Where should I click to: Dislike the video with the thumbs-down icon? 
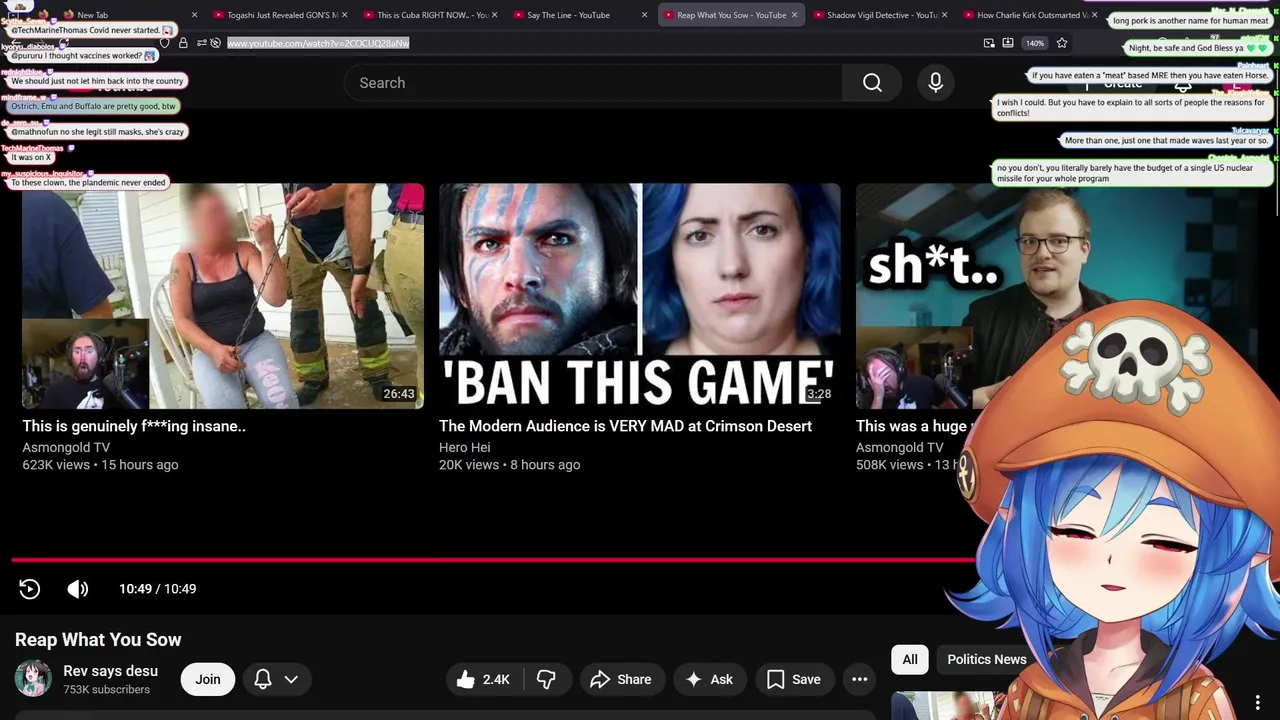(546, 679)
